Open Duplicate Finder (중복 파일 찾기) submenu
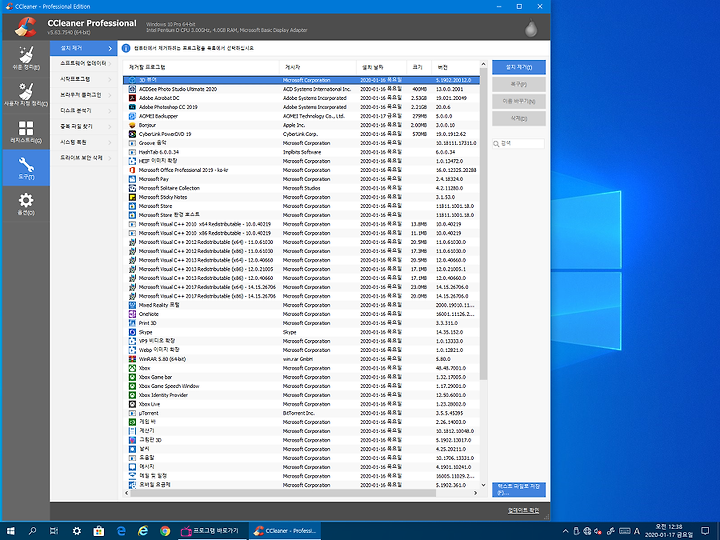This screenshot has width=720, height=540. coord(84,126)
